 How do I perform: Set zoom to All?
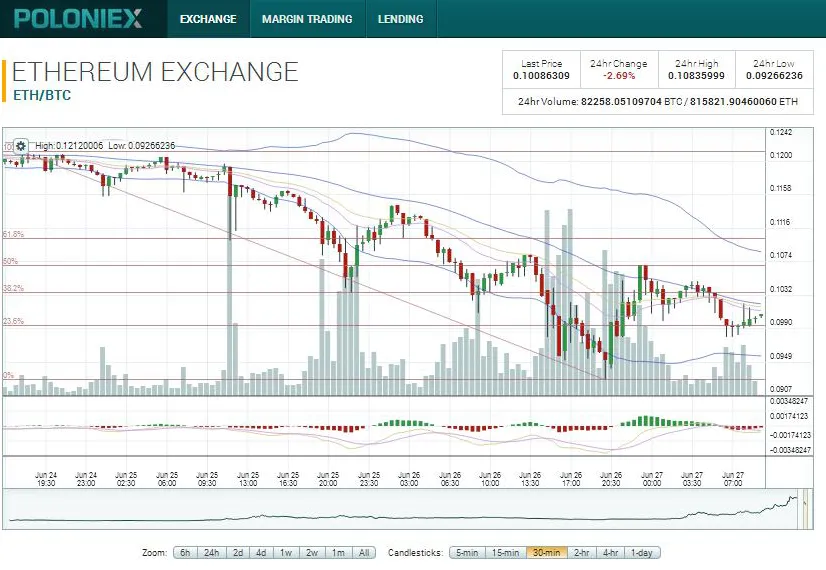tap(363, 553)
